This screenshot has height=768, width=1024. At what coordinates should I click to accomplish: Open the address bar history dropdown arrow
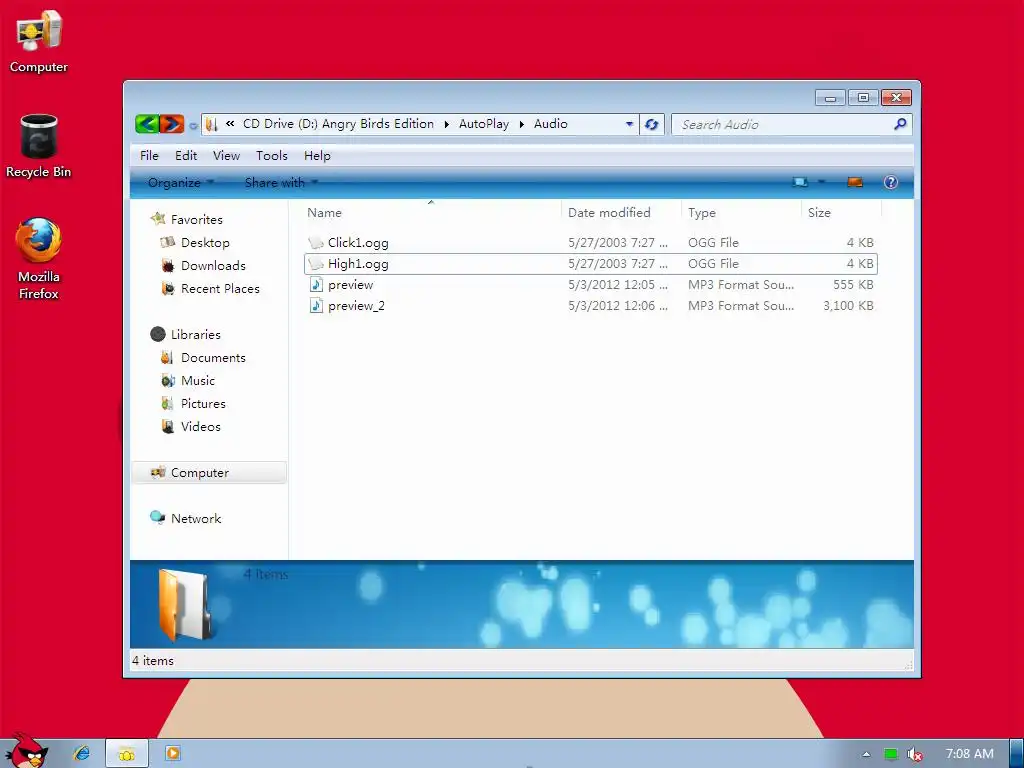coord(630,123)
